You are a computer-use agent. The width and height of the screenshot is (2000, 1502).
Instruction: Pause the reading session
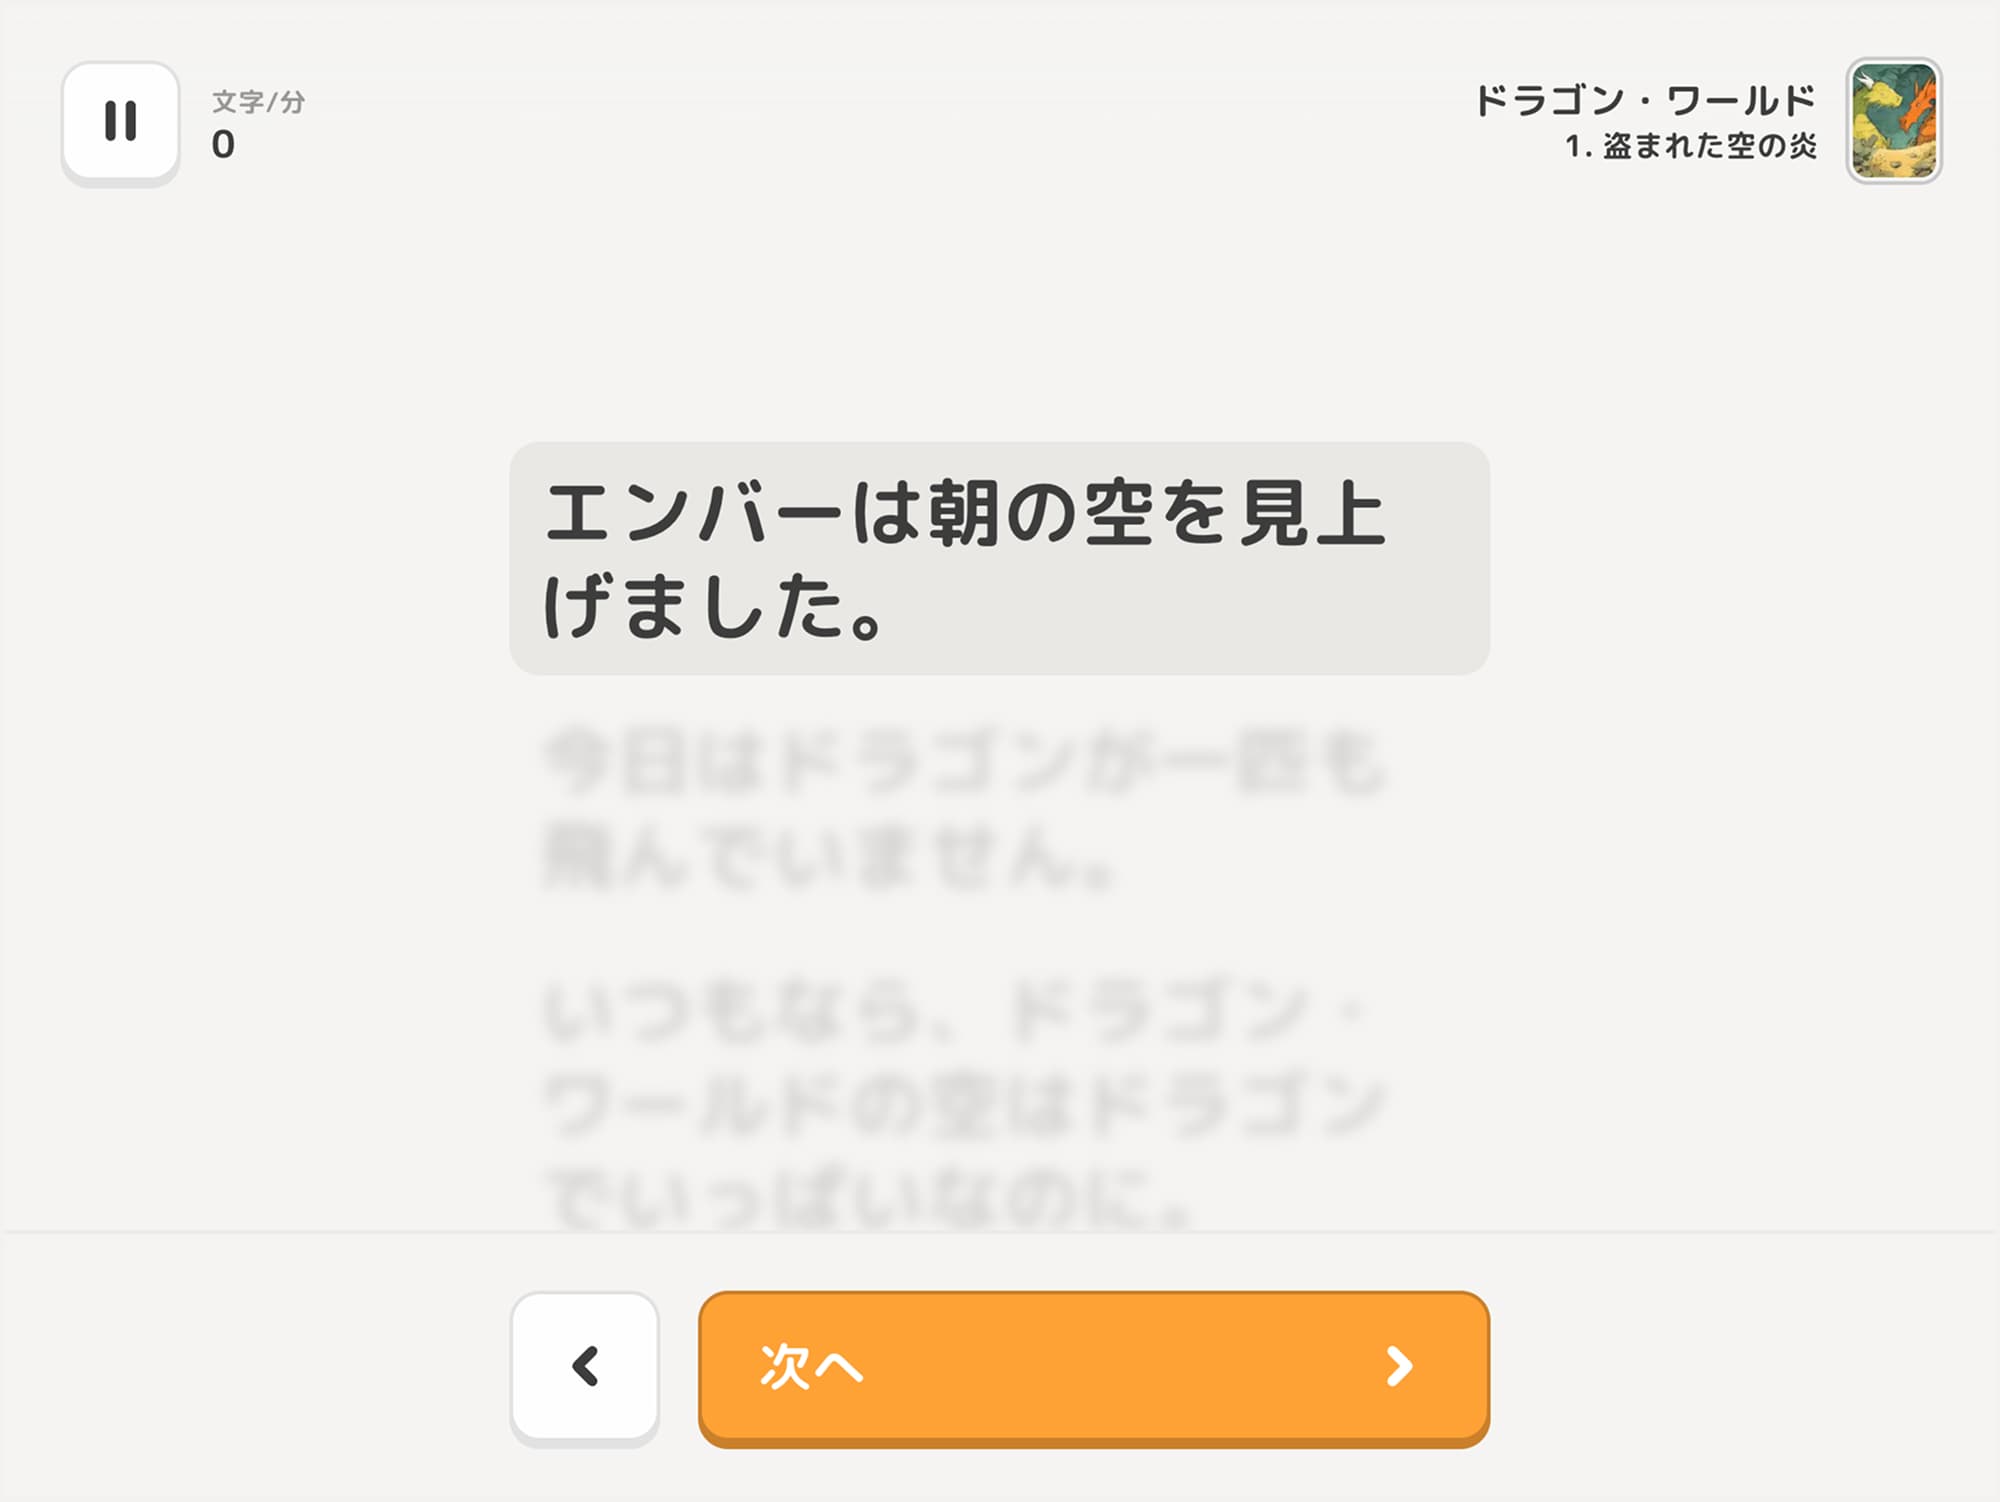coord(120,122)
